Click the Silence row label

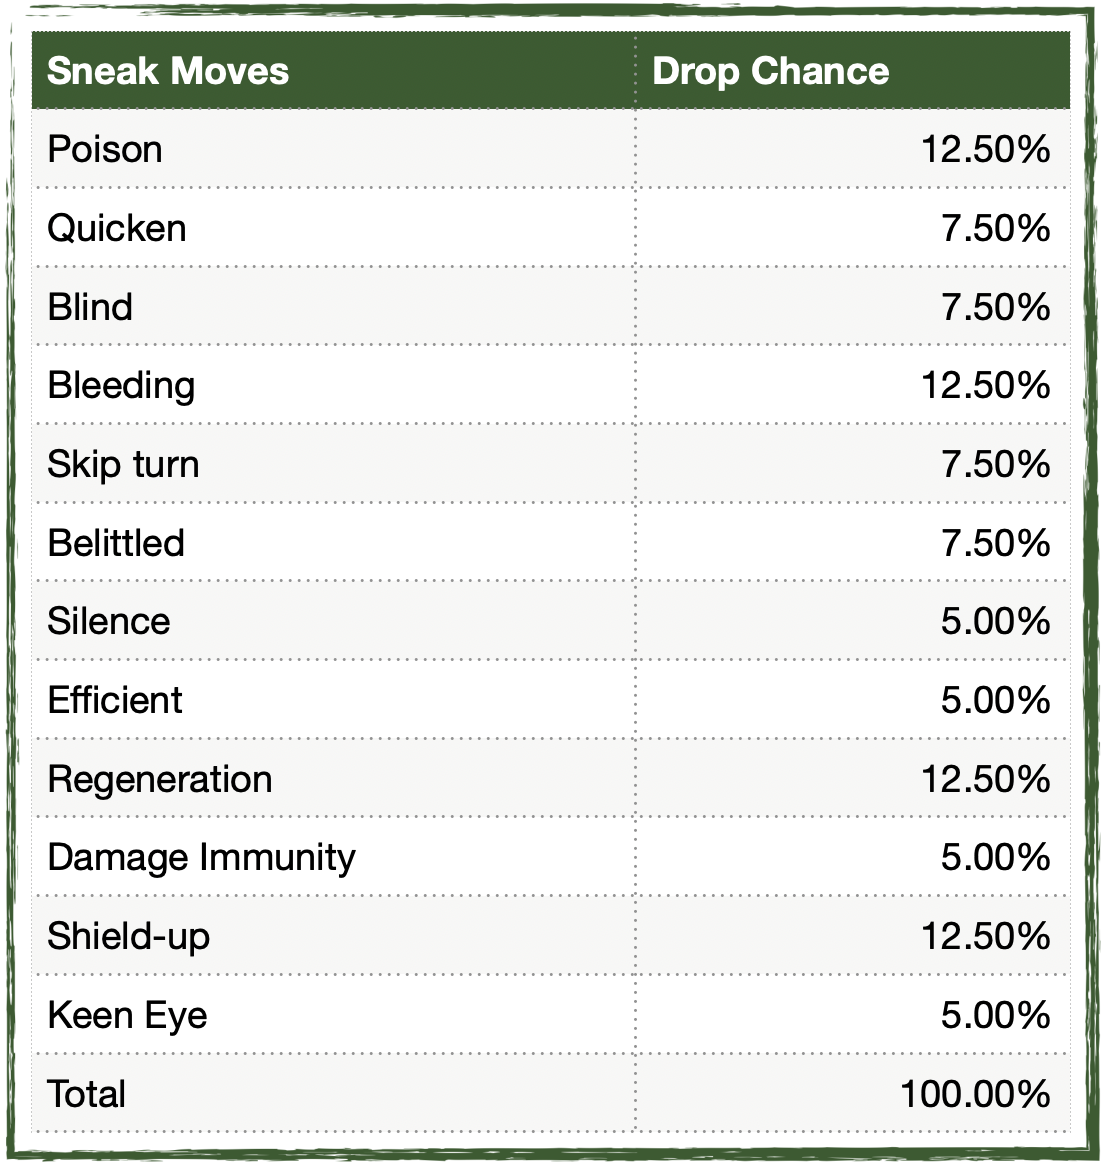coord(109,621)
